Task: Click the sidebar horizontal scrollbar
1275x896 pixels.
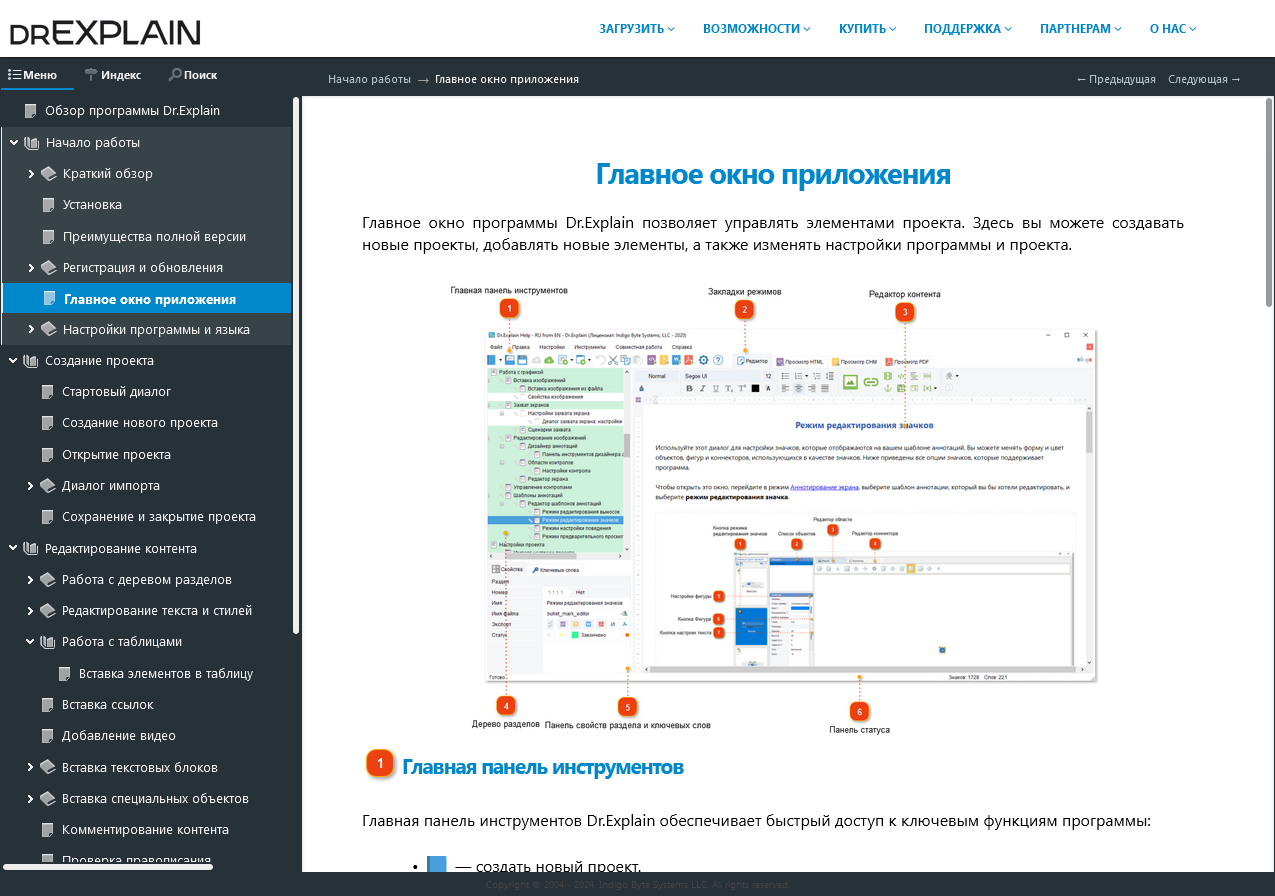Action: tap(108, 867)
